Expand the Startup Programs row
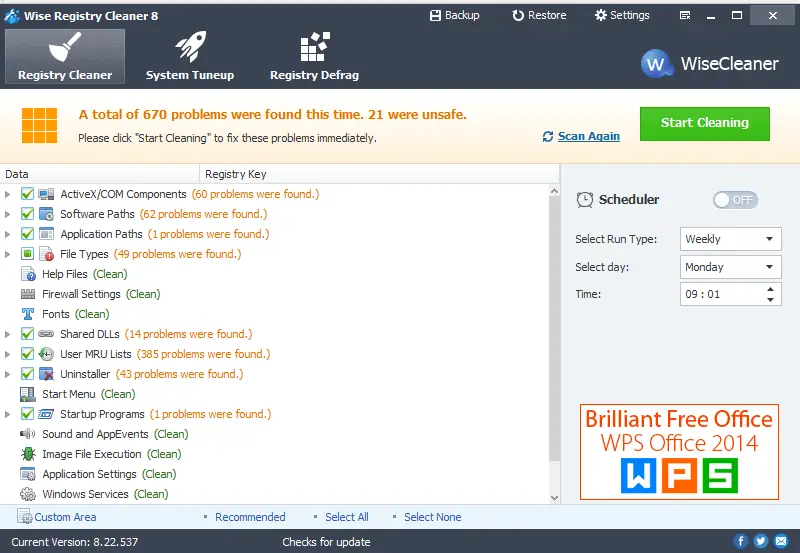 tap(7, 414)
